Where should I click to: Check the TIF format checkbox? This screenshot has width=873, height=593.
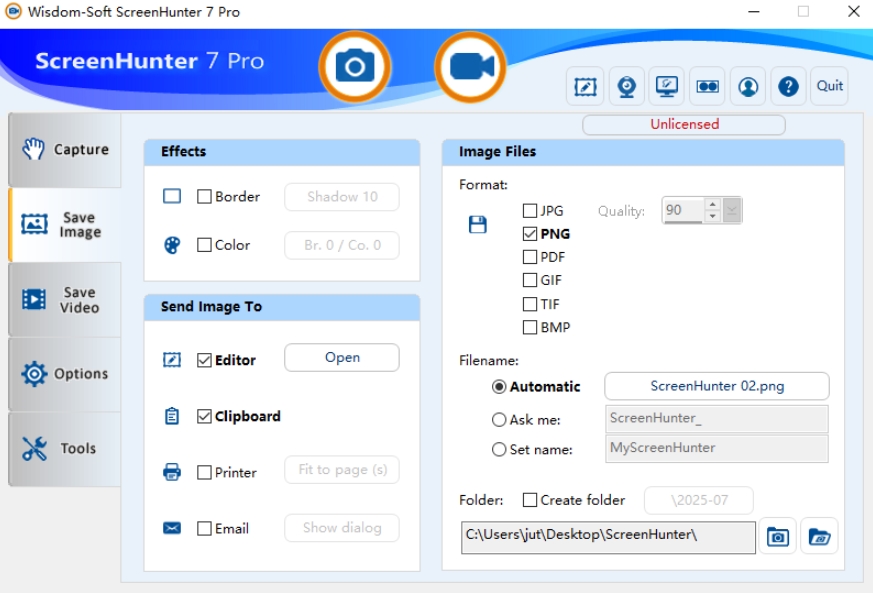click(x=530, y=304)
